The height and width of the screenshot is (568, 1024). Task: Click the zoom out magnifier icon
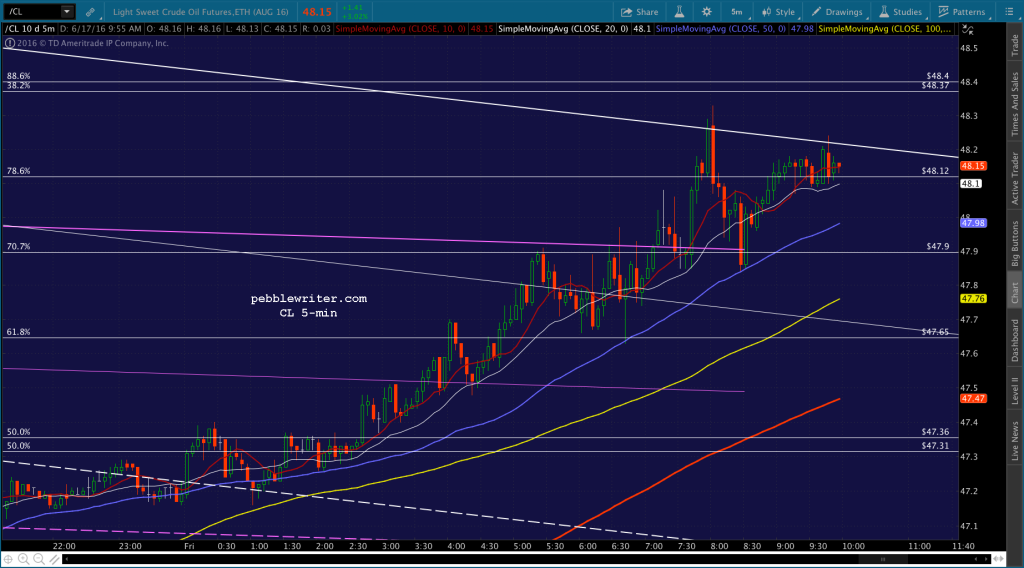click(39, 559)
